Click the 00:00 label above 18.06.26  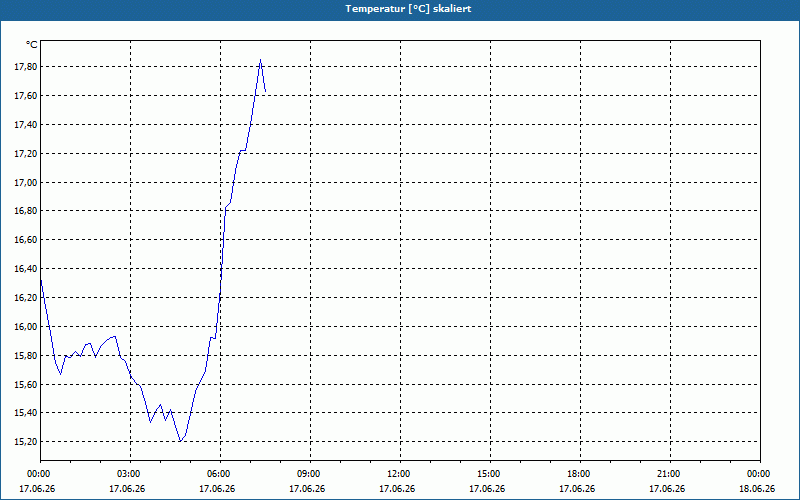(x=759, y=474)
